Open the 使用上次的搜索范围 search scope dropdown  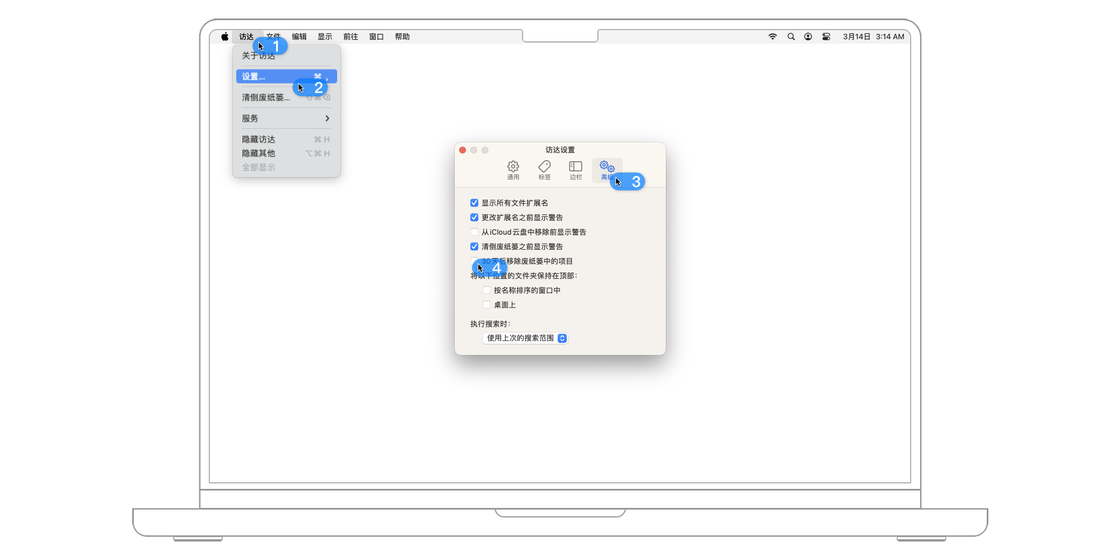(525, 338)
